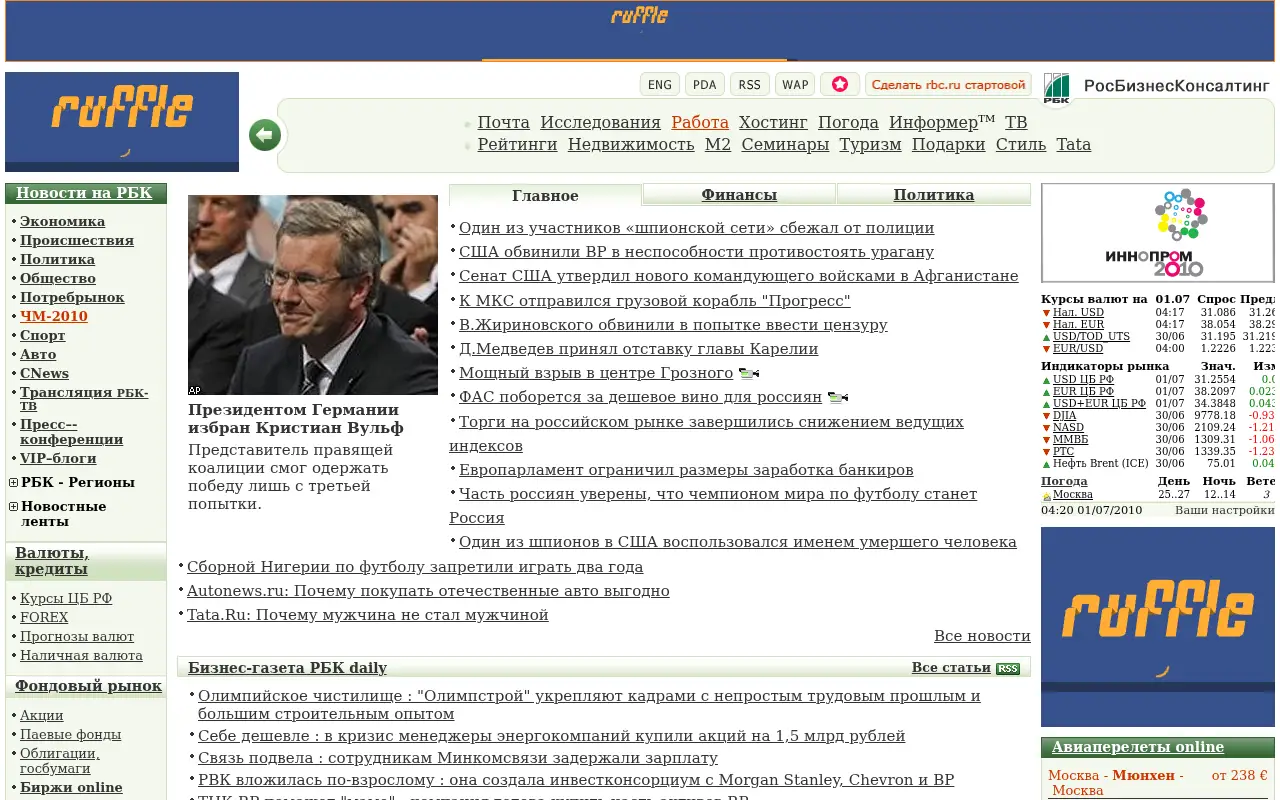Click the red star bookmark icon
Image resolution: width=1280 pixels, height=800 pixels.
coord(840,84)
